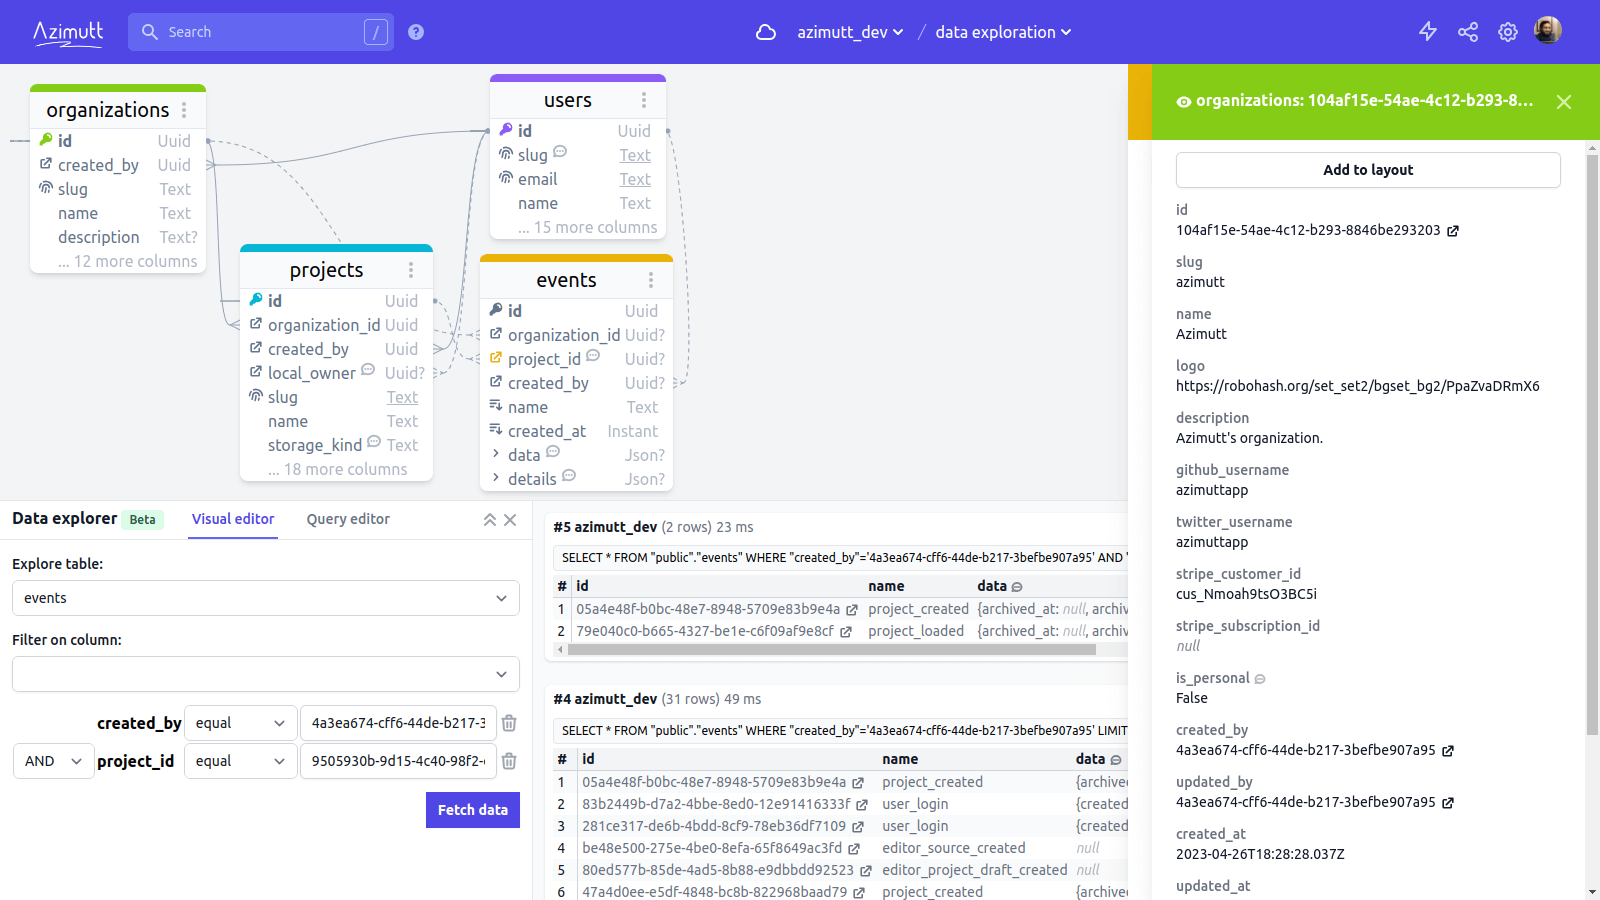Click the lightning bolt icon in header
1600x900 pixels.
(x=1428, y=32)
